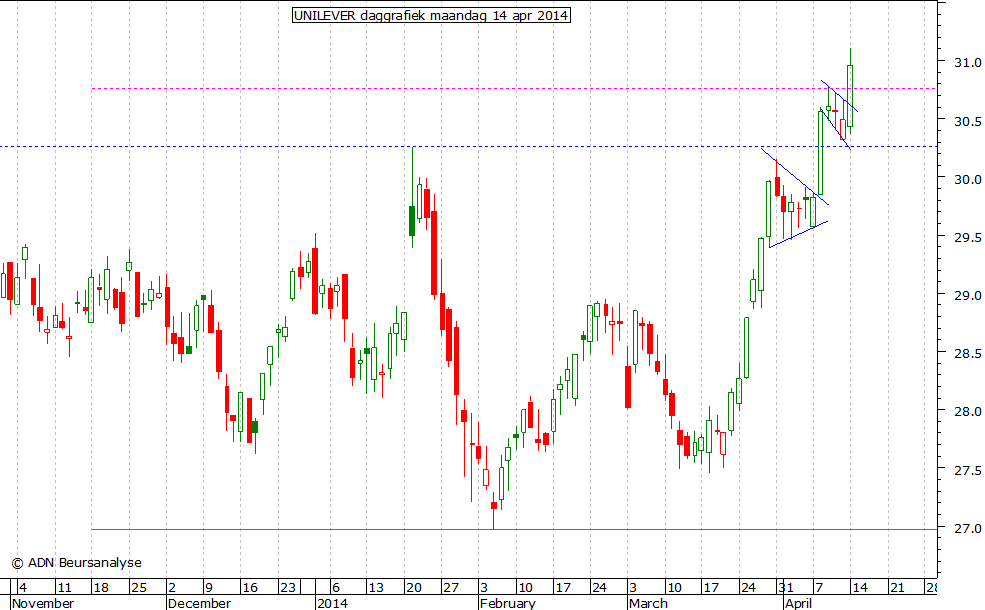Click date label 25 in November
The image size is (985, 610).
click(x=139, y=588)
